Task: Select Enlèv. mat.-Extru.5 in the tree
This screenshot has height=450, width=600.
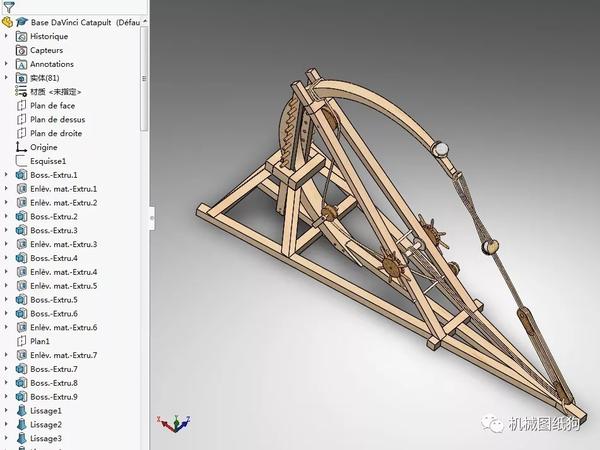Action: (x=64, y=286)
